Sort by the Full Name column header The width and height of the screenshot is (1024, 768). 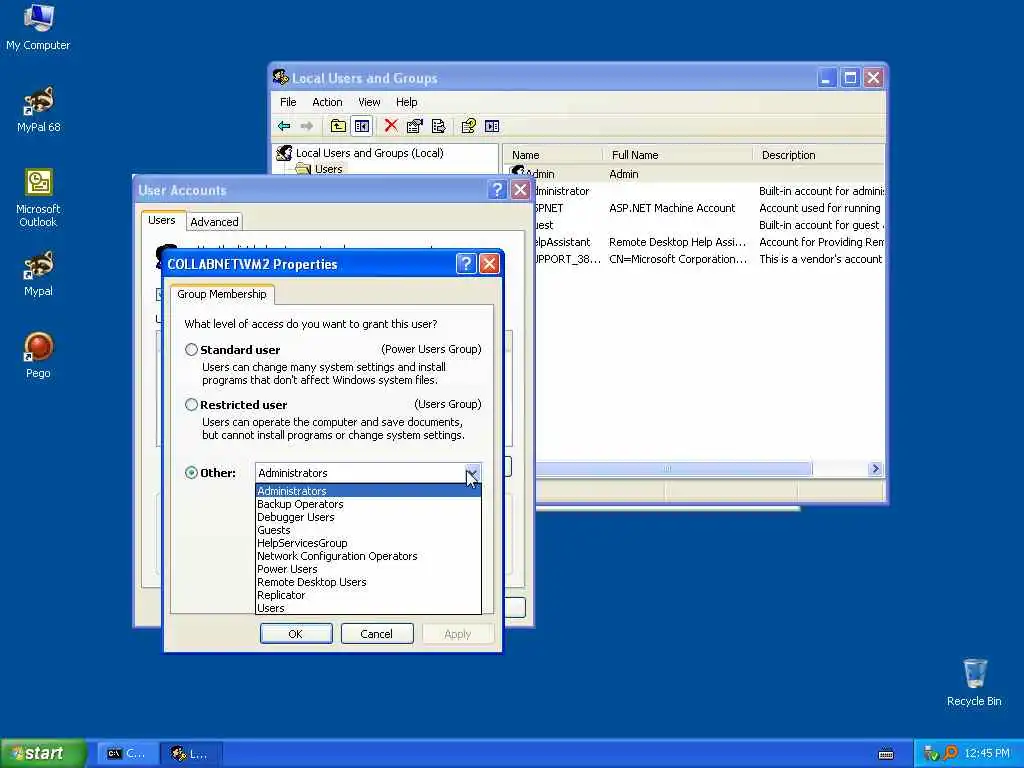coord(678,155)
